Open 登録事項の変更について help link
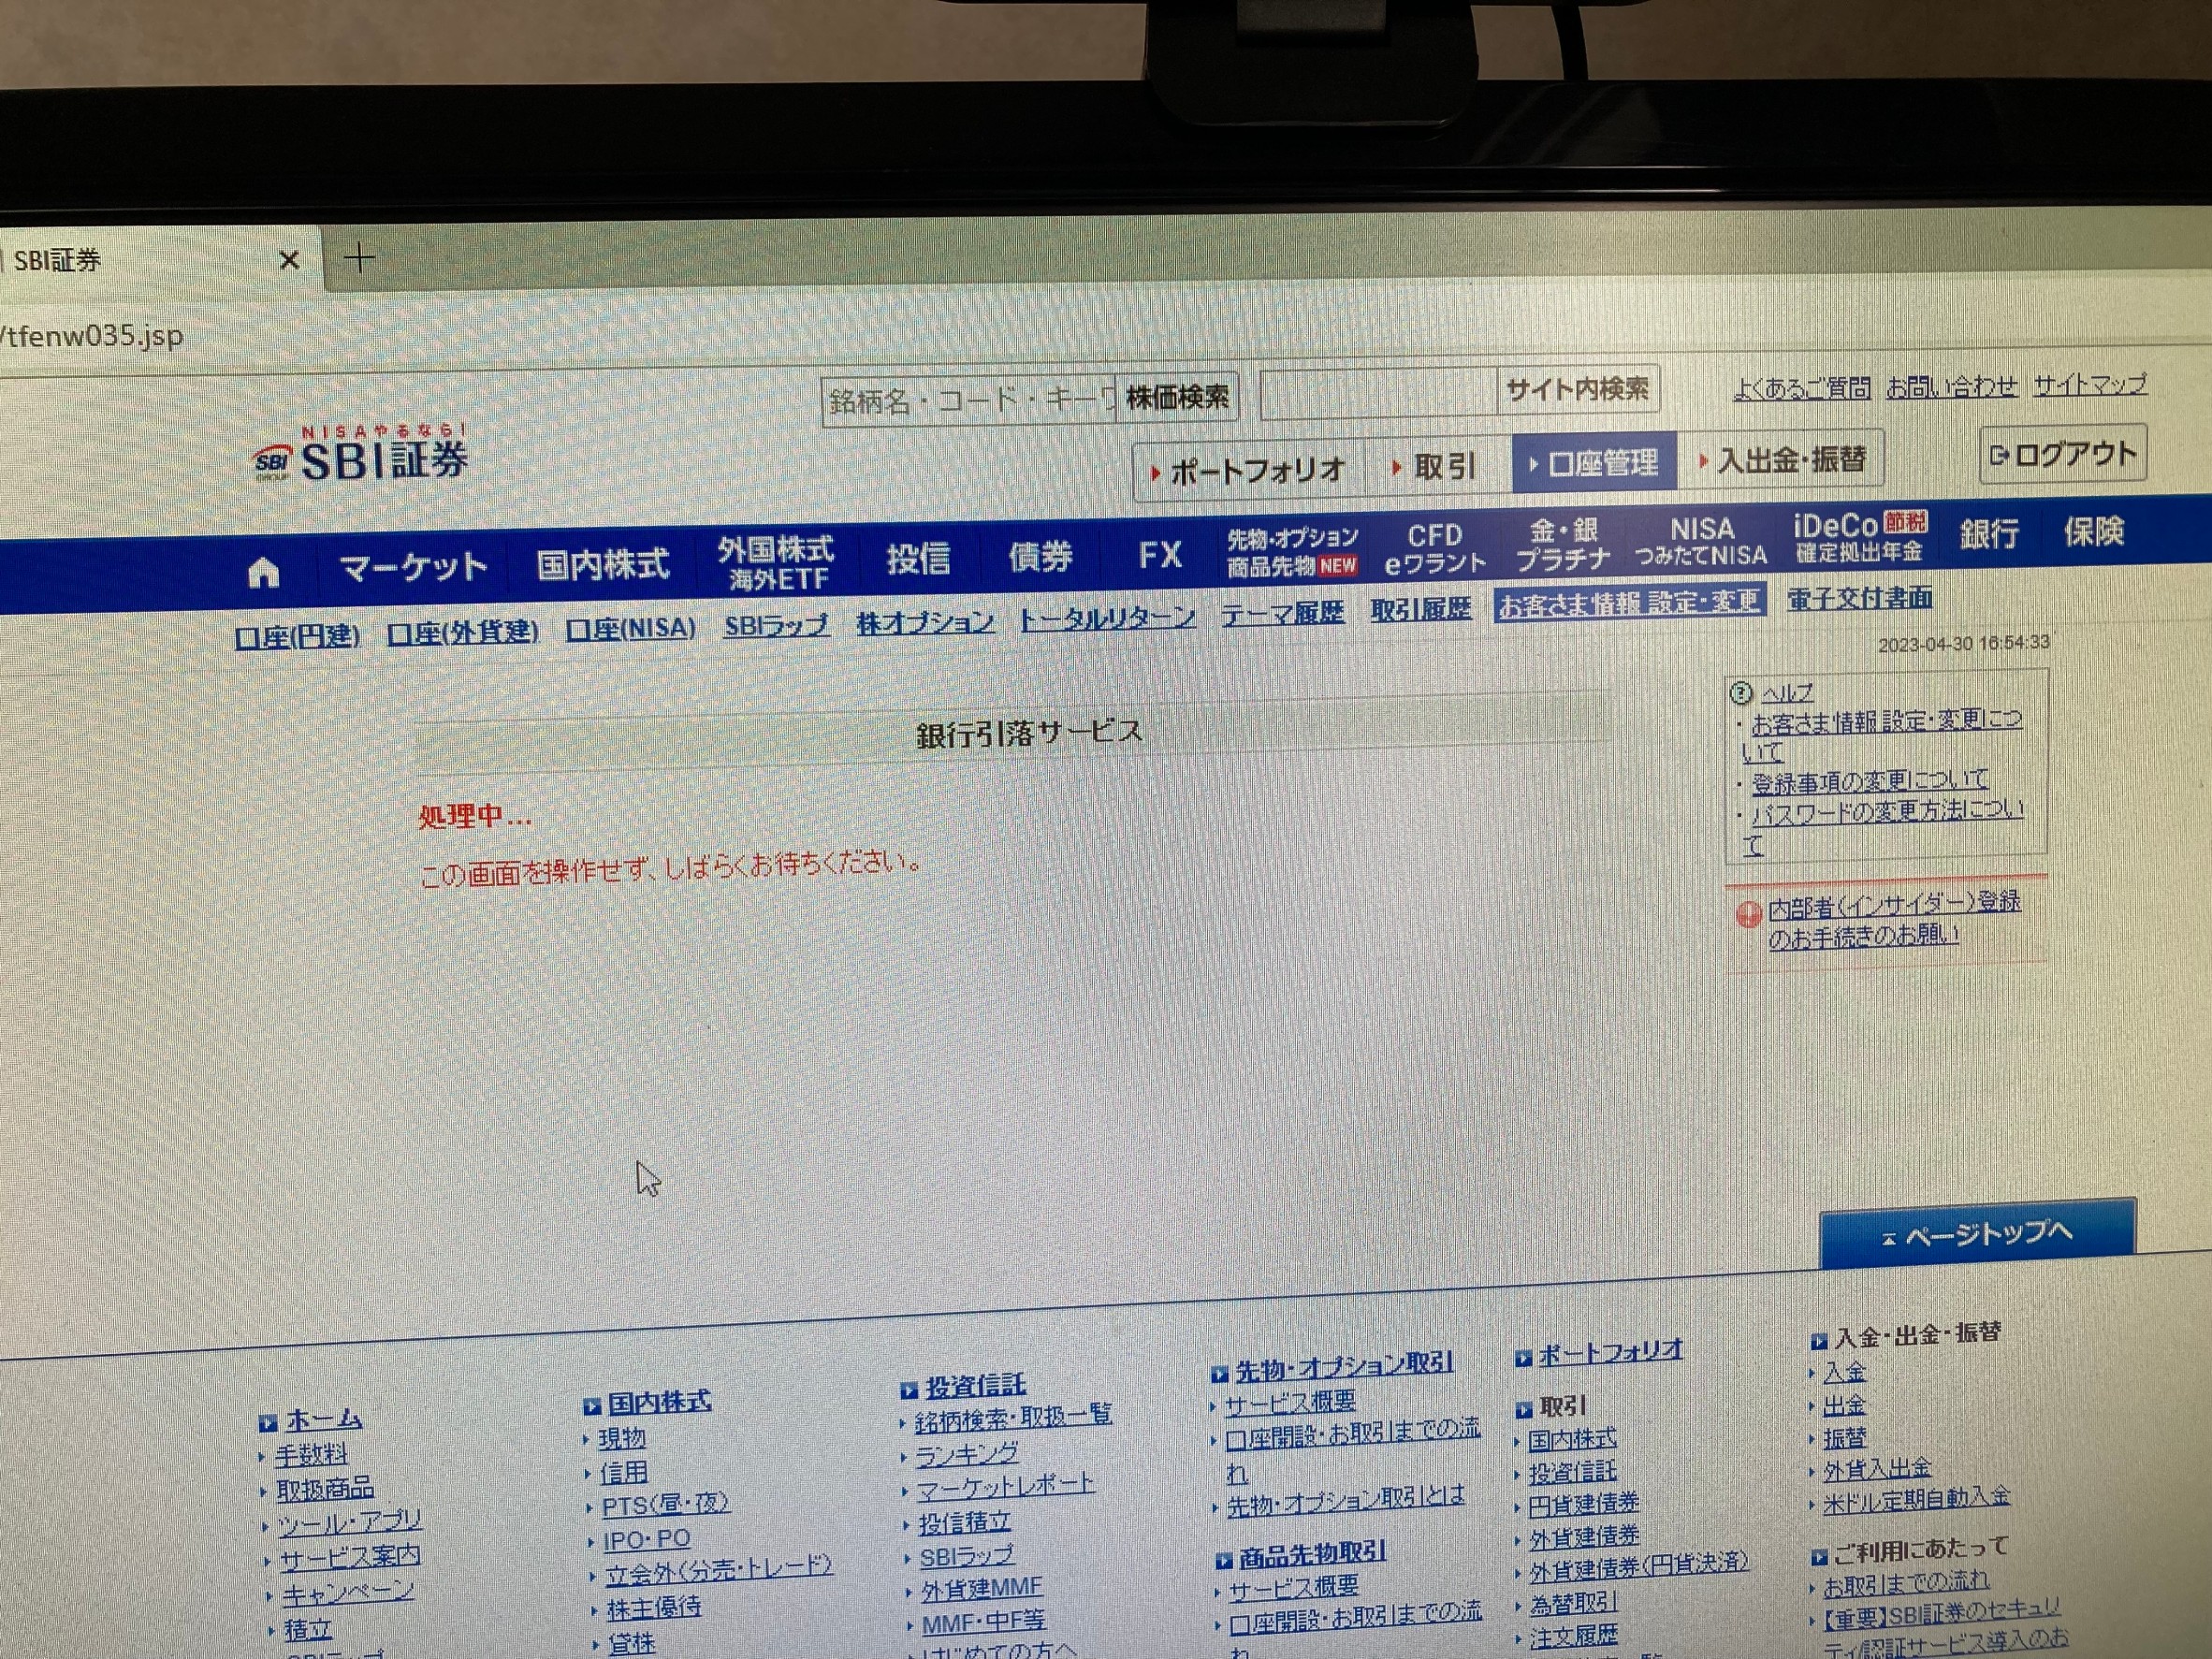The width and height of the screenshot is (2212, 1659). [1869, 781]
